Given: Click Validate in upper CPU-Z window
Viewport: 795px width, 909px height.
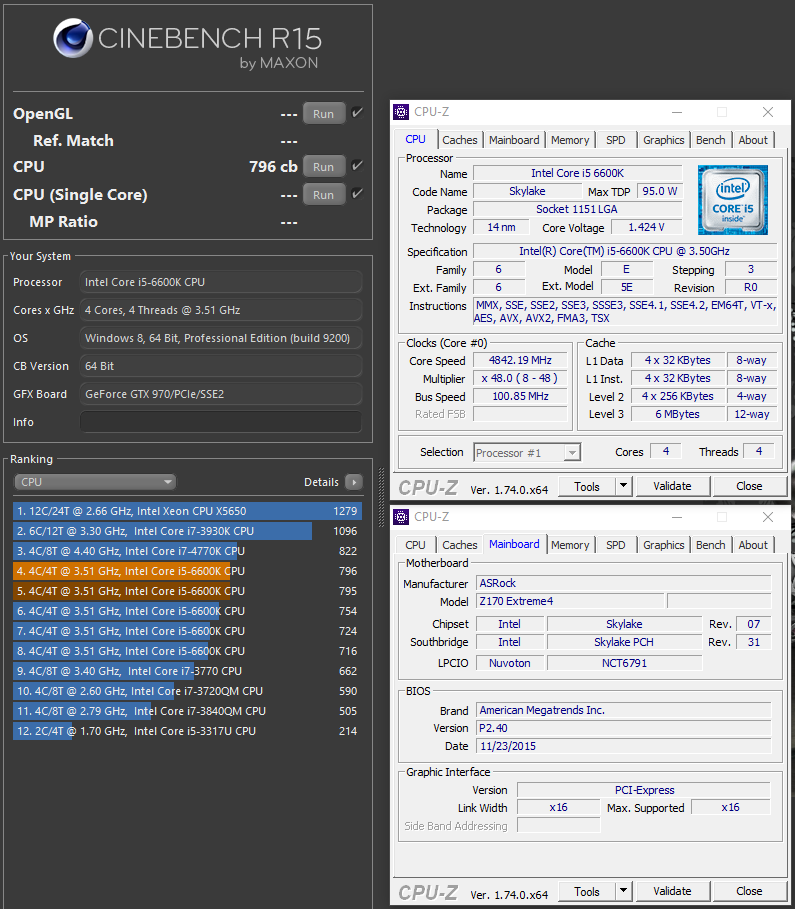Looking at the screenshot, I should 673,486.
